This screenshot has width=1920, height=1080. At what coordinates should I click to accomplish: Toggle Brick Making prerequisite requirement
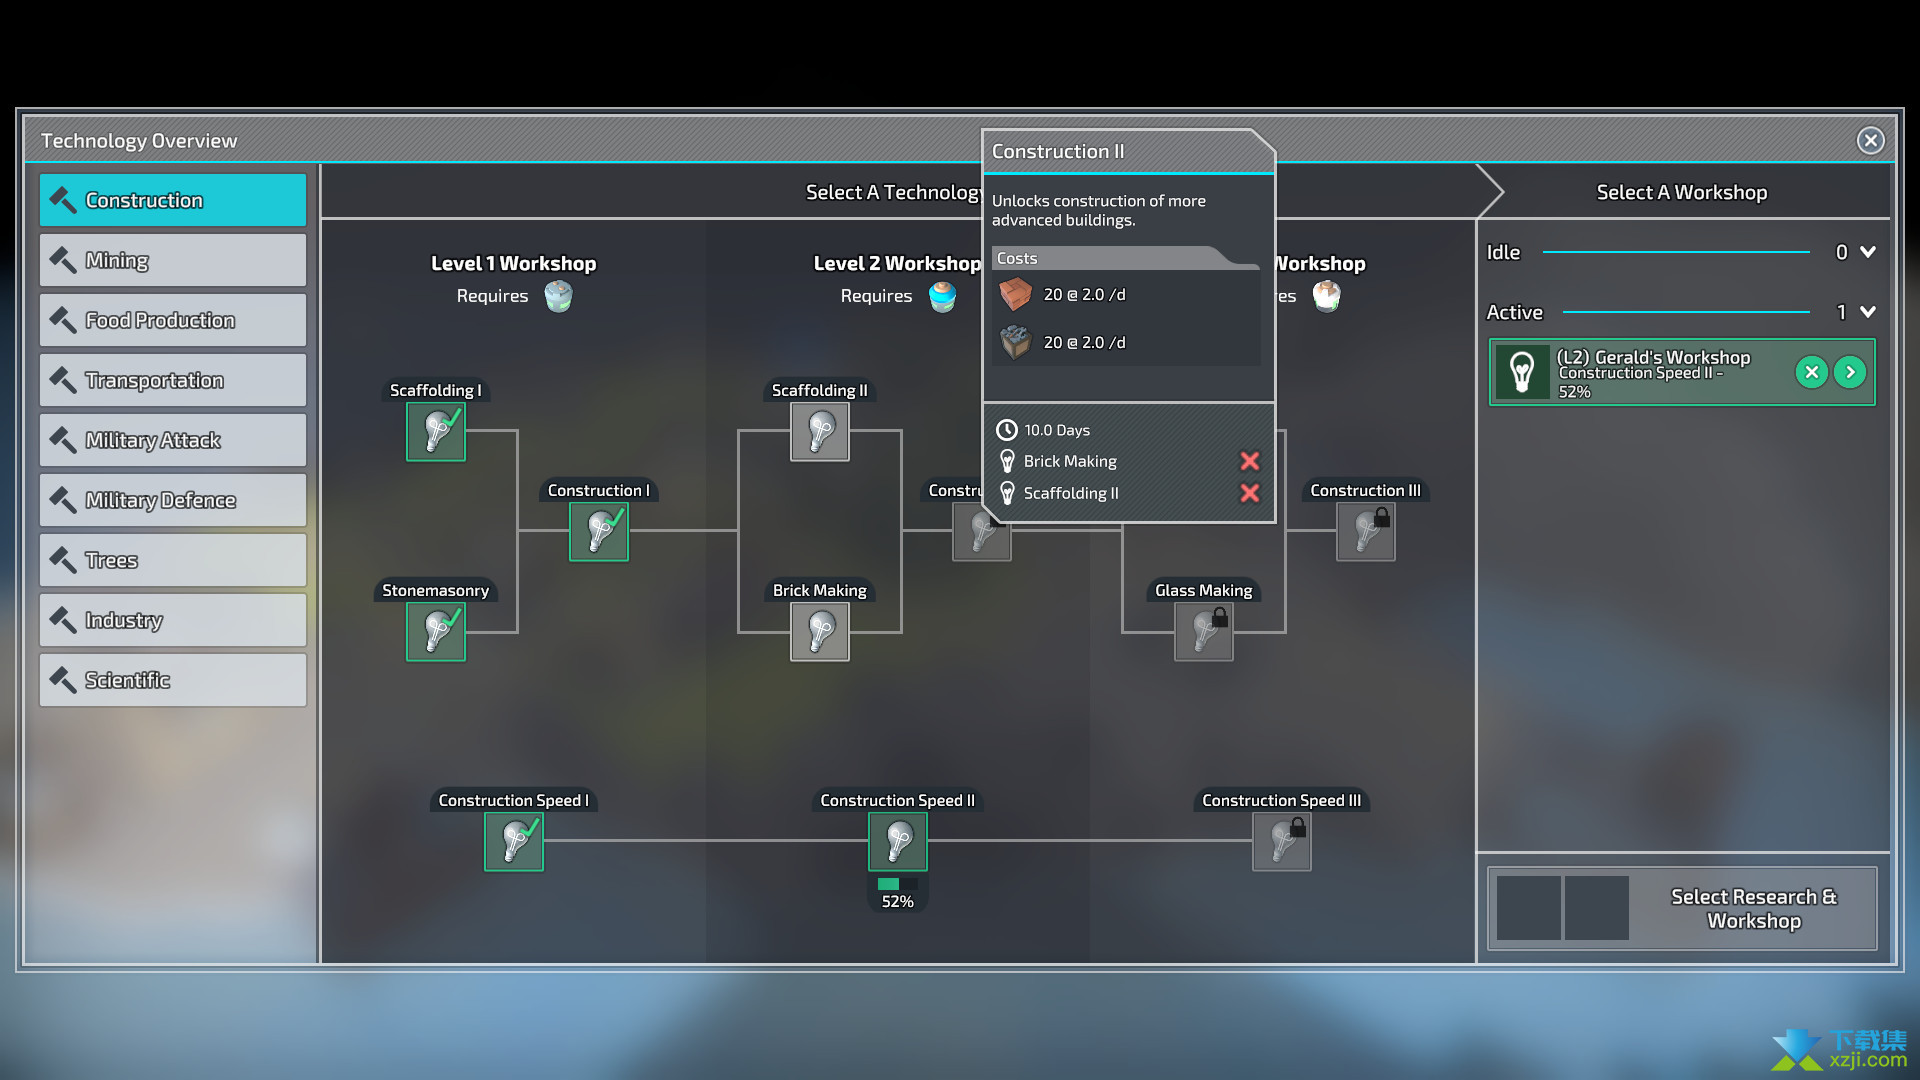coord(1250,460)
